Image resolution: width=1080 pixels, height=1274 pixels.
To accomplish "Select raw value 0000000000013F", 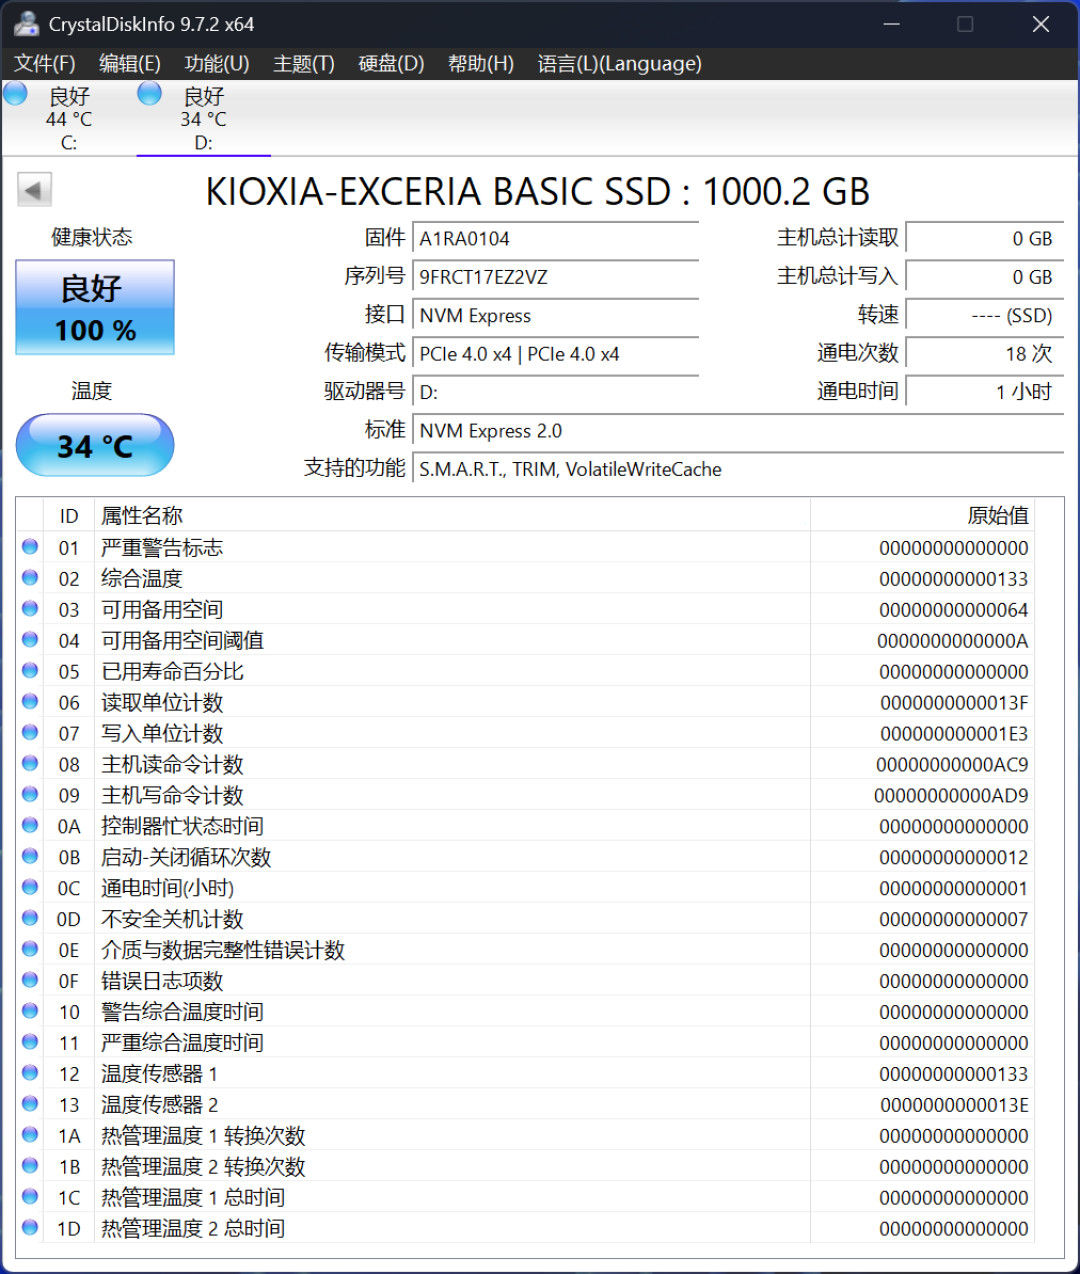I will (x=954, y=703).
